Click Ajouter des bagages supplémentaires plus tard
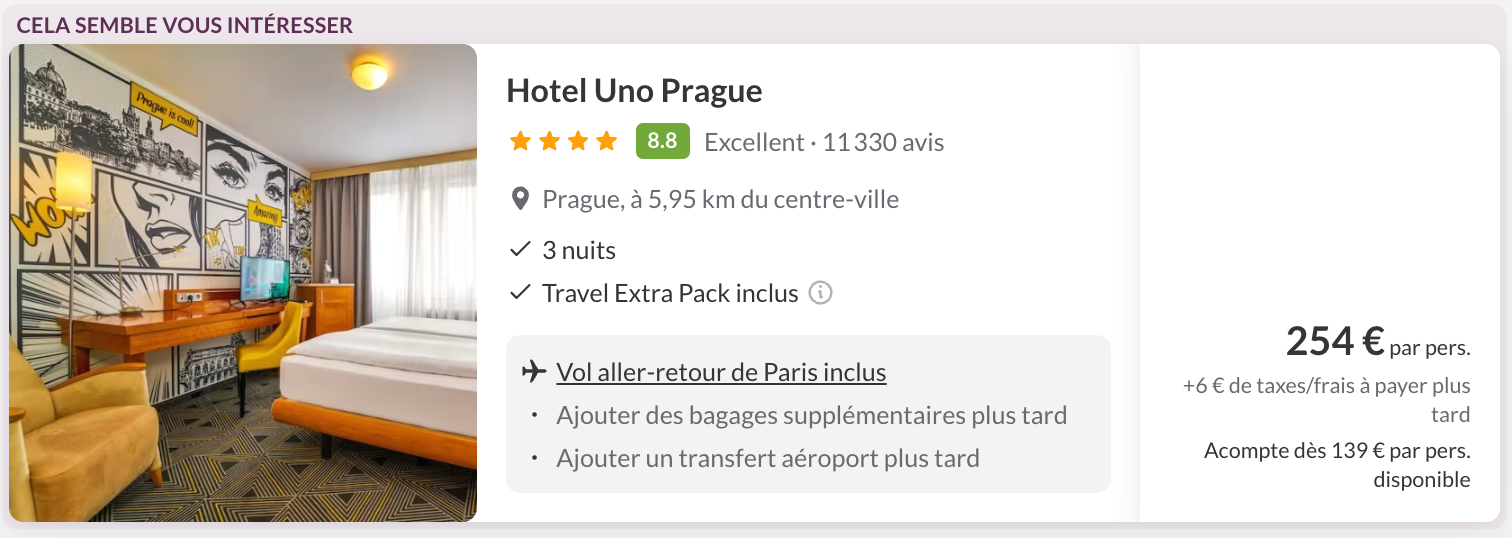Image resolution: width=1512 pixels, height=538 pixels. tap(811, 415)
